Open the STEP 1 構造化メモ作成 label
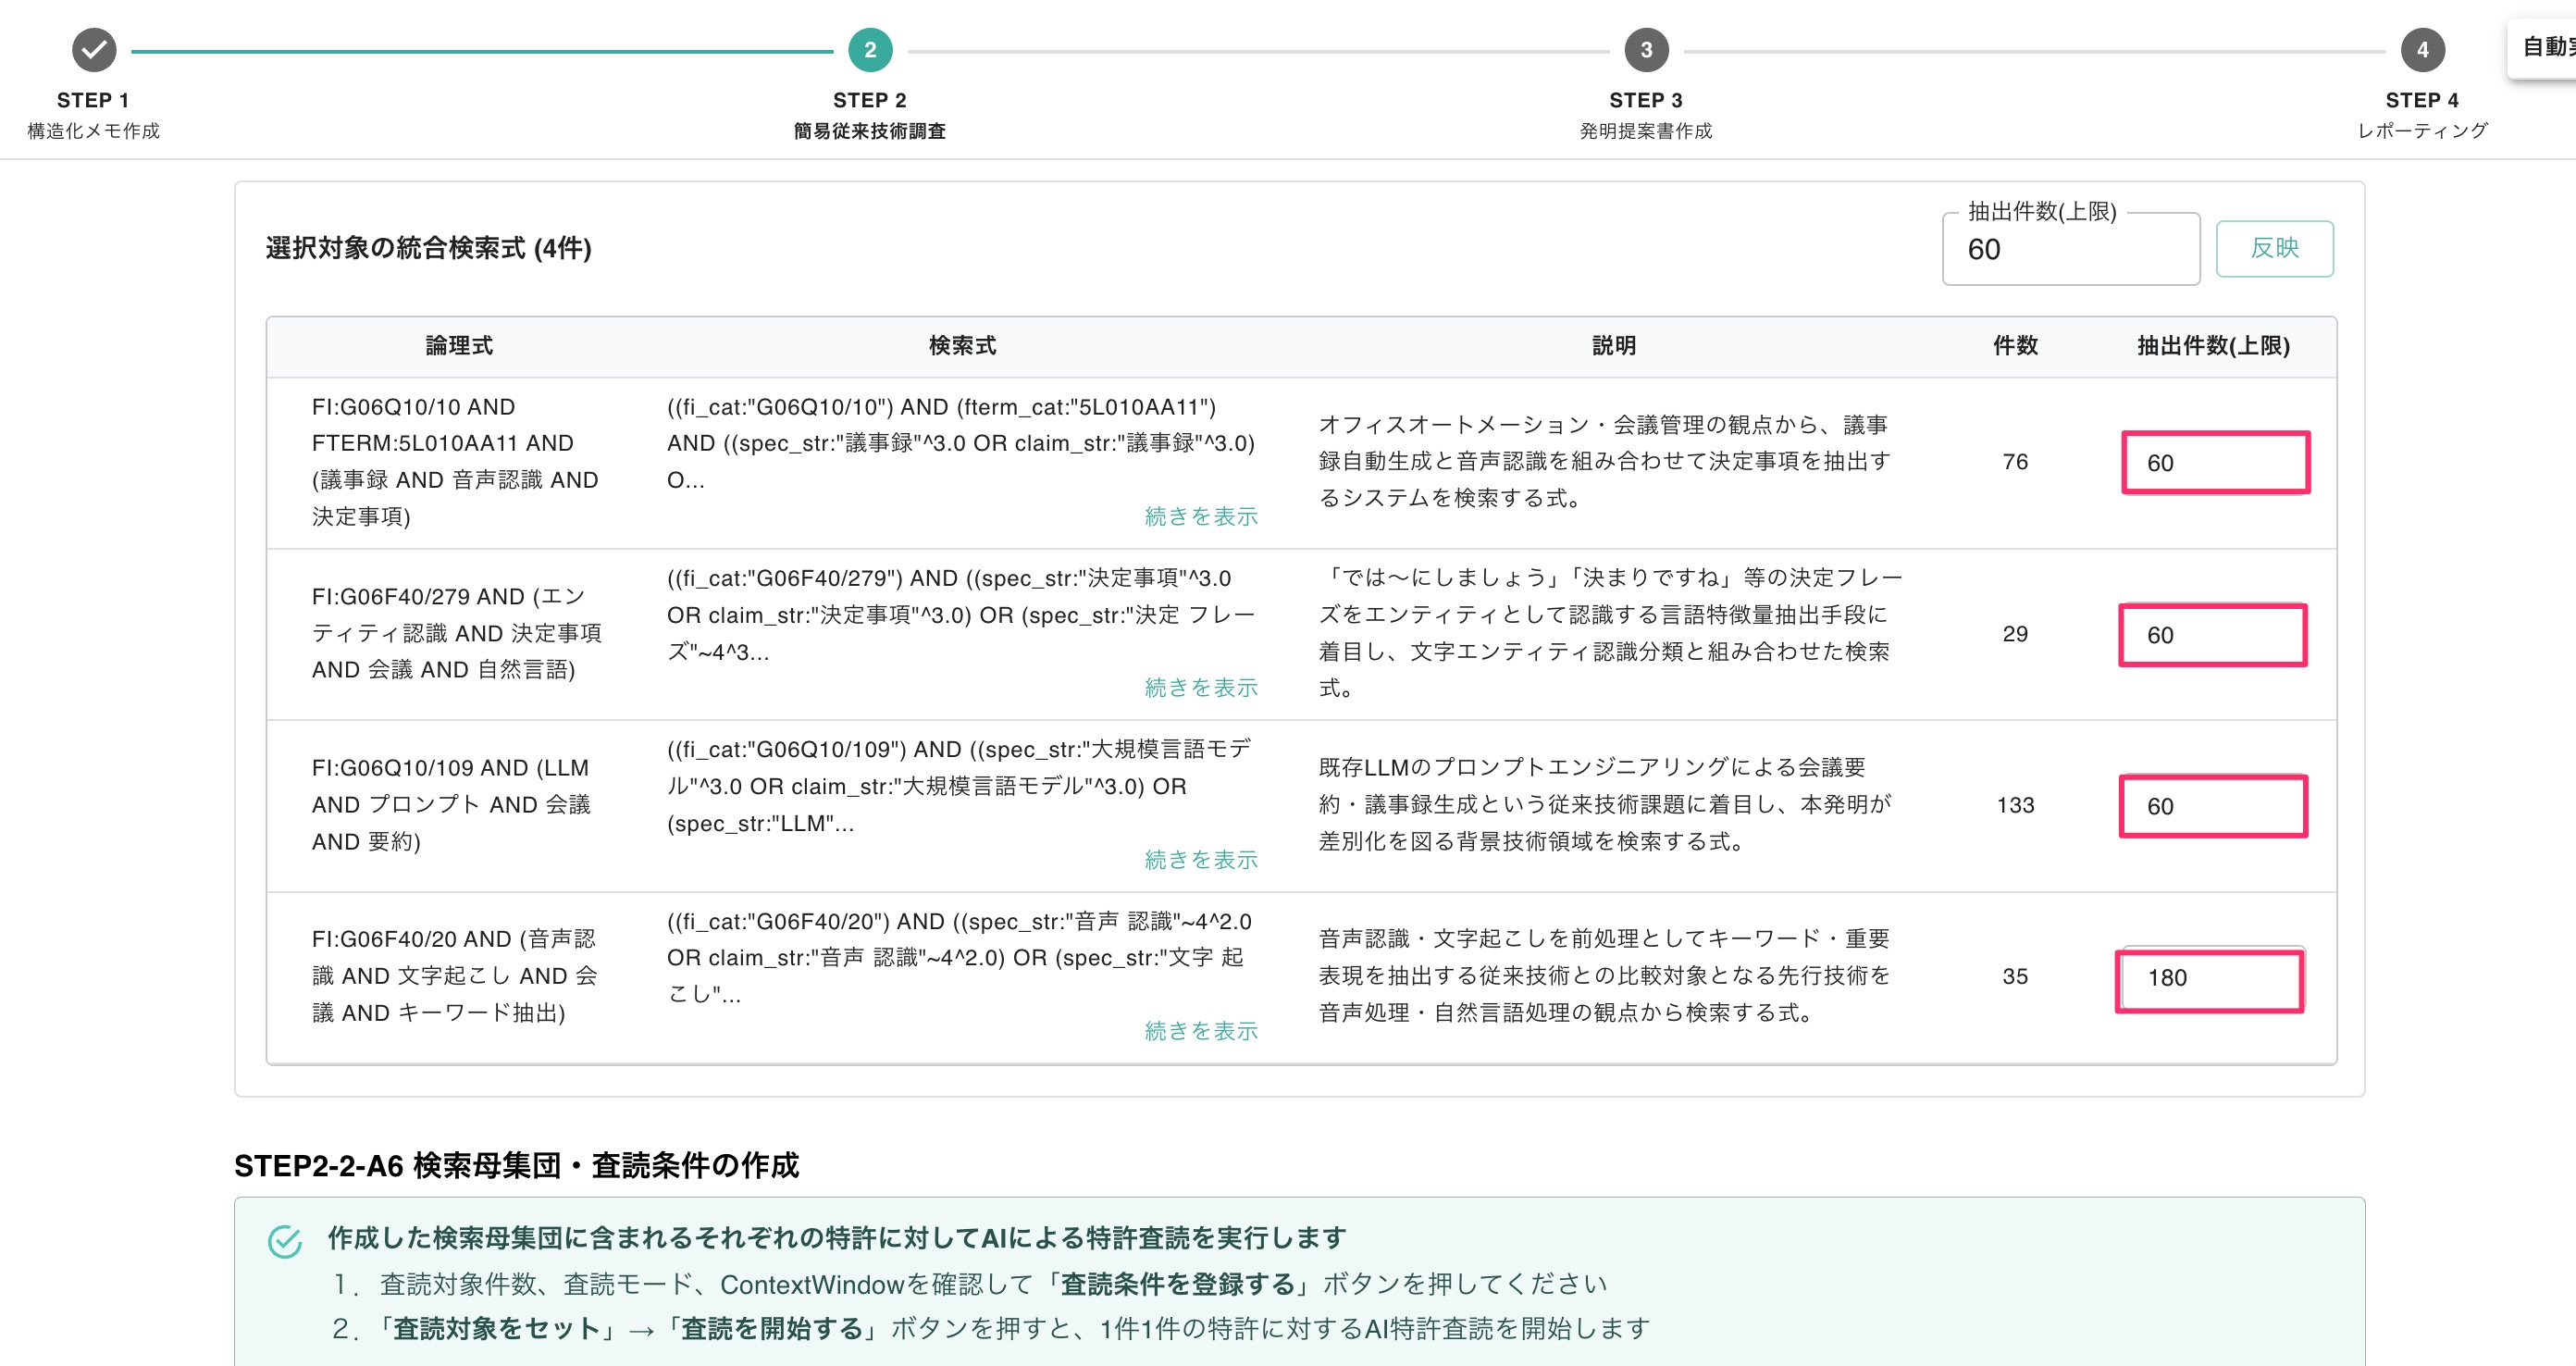The image size is (2576, 1366). (93, 115)
